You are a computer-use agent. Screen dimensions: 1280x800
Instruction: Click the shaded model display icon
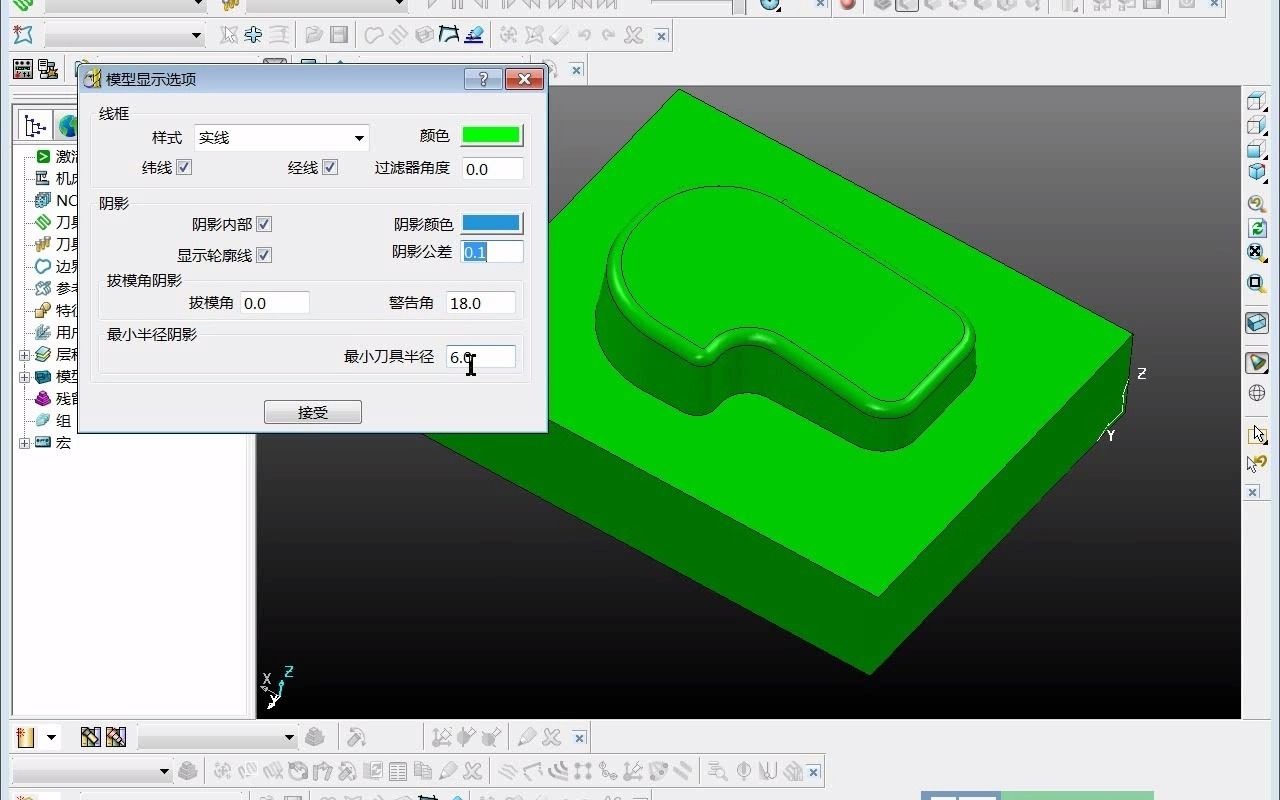coord(1257,363)
